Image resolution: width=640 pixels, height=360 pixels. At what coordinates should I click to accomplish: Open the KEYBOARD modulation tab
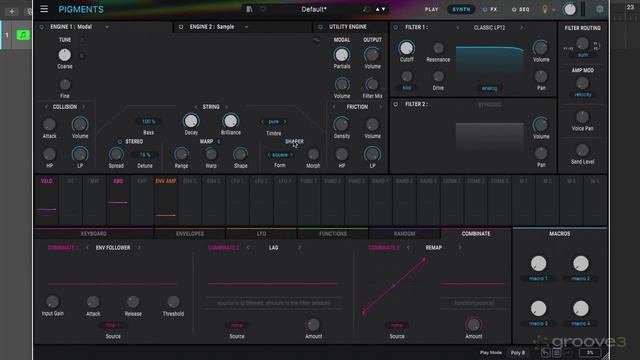click(93, 233)
